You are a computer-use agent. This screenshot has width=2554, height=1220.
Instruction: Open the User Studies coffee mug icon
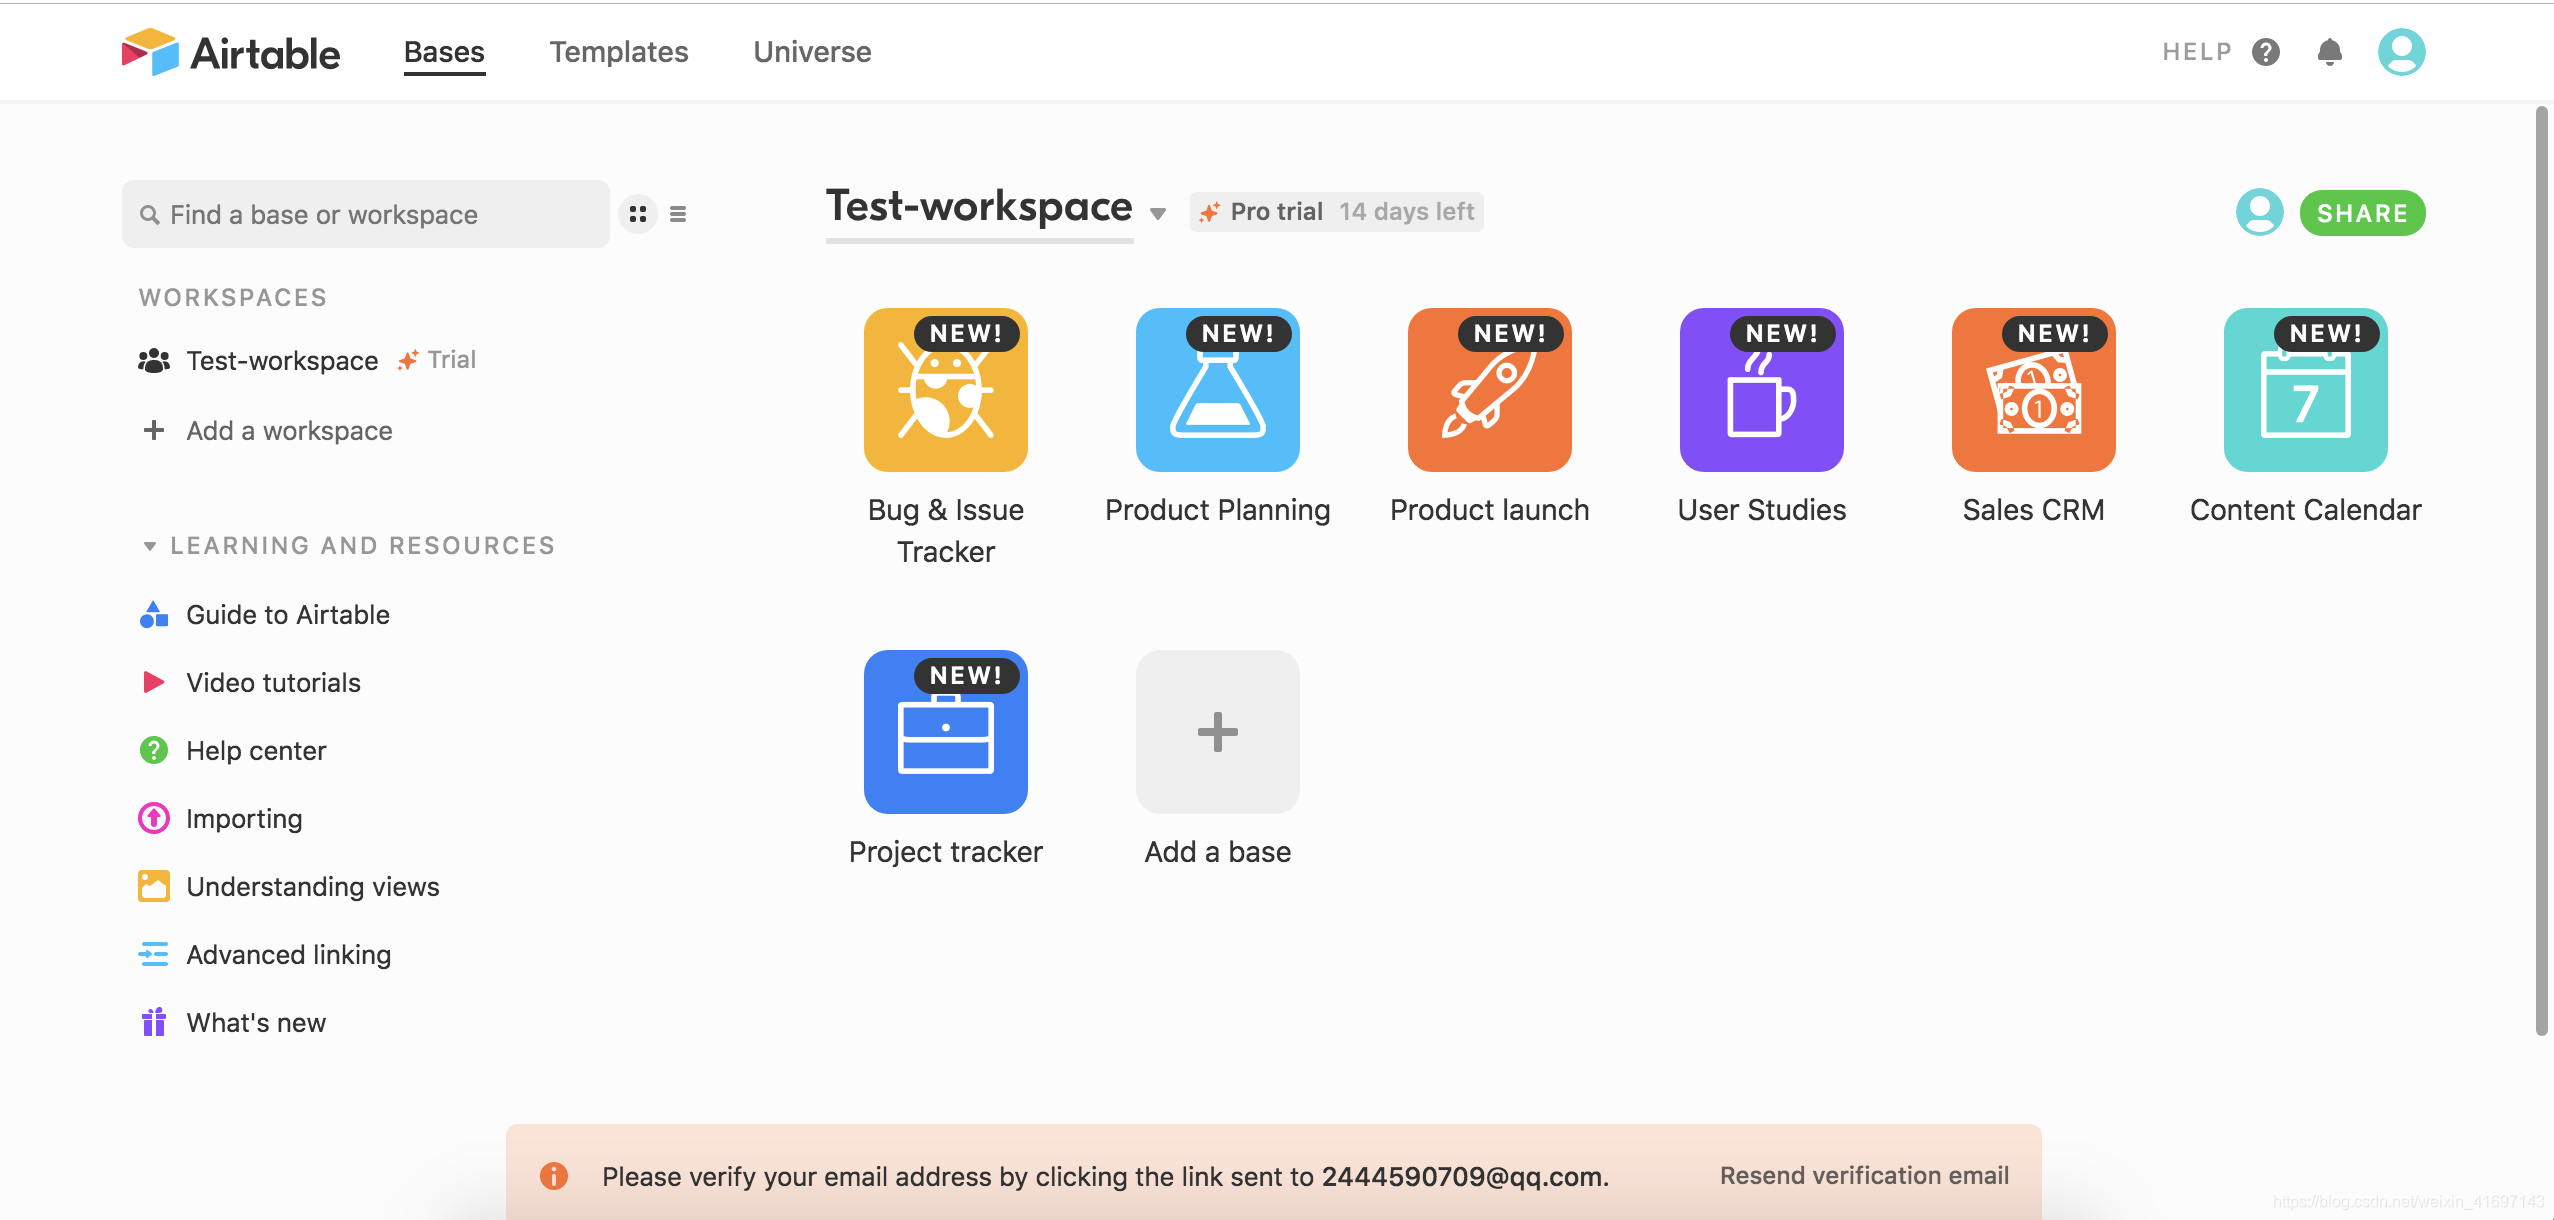click(1761, 390)
